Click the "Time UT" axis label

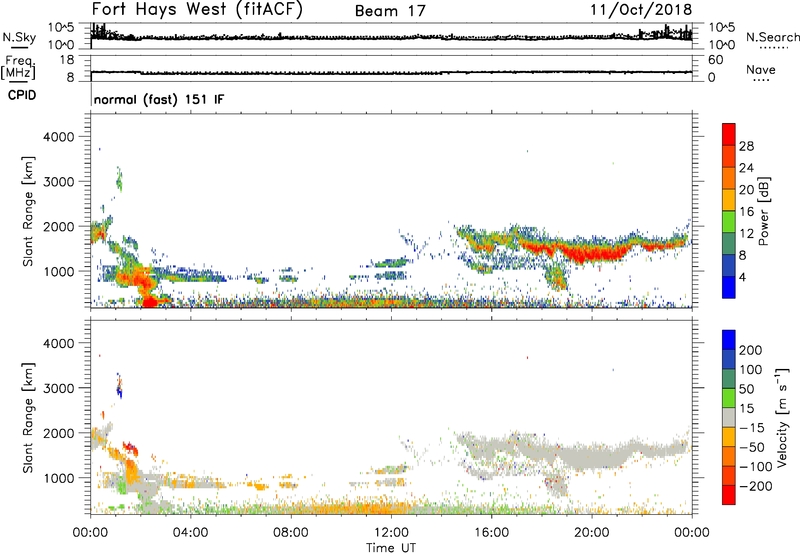[x=391, y=548]
